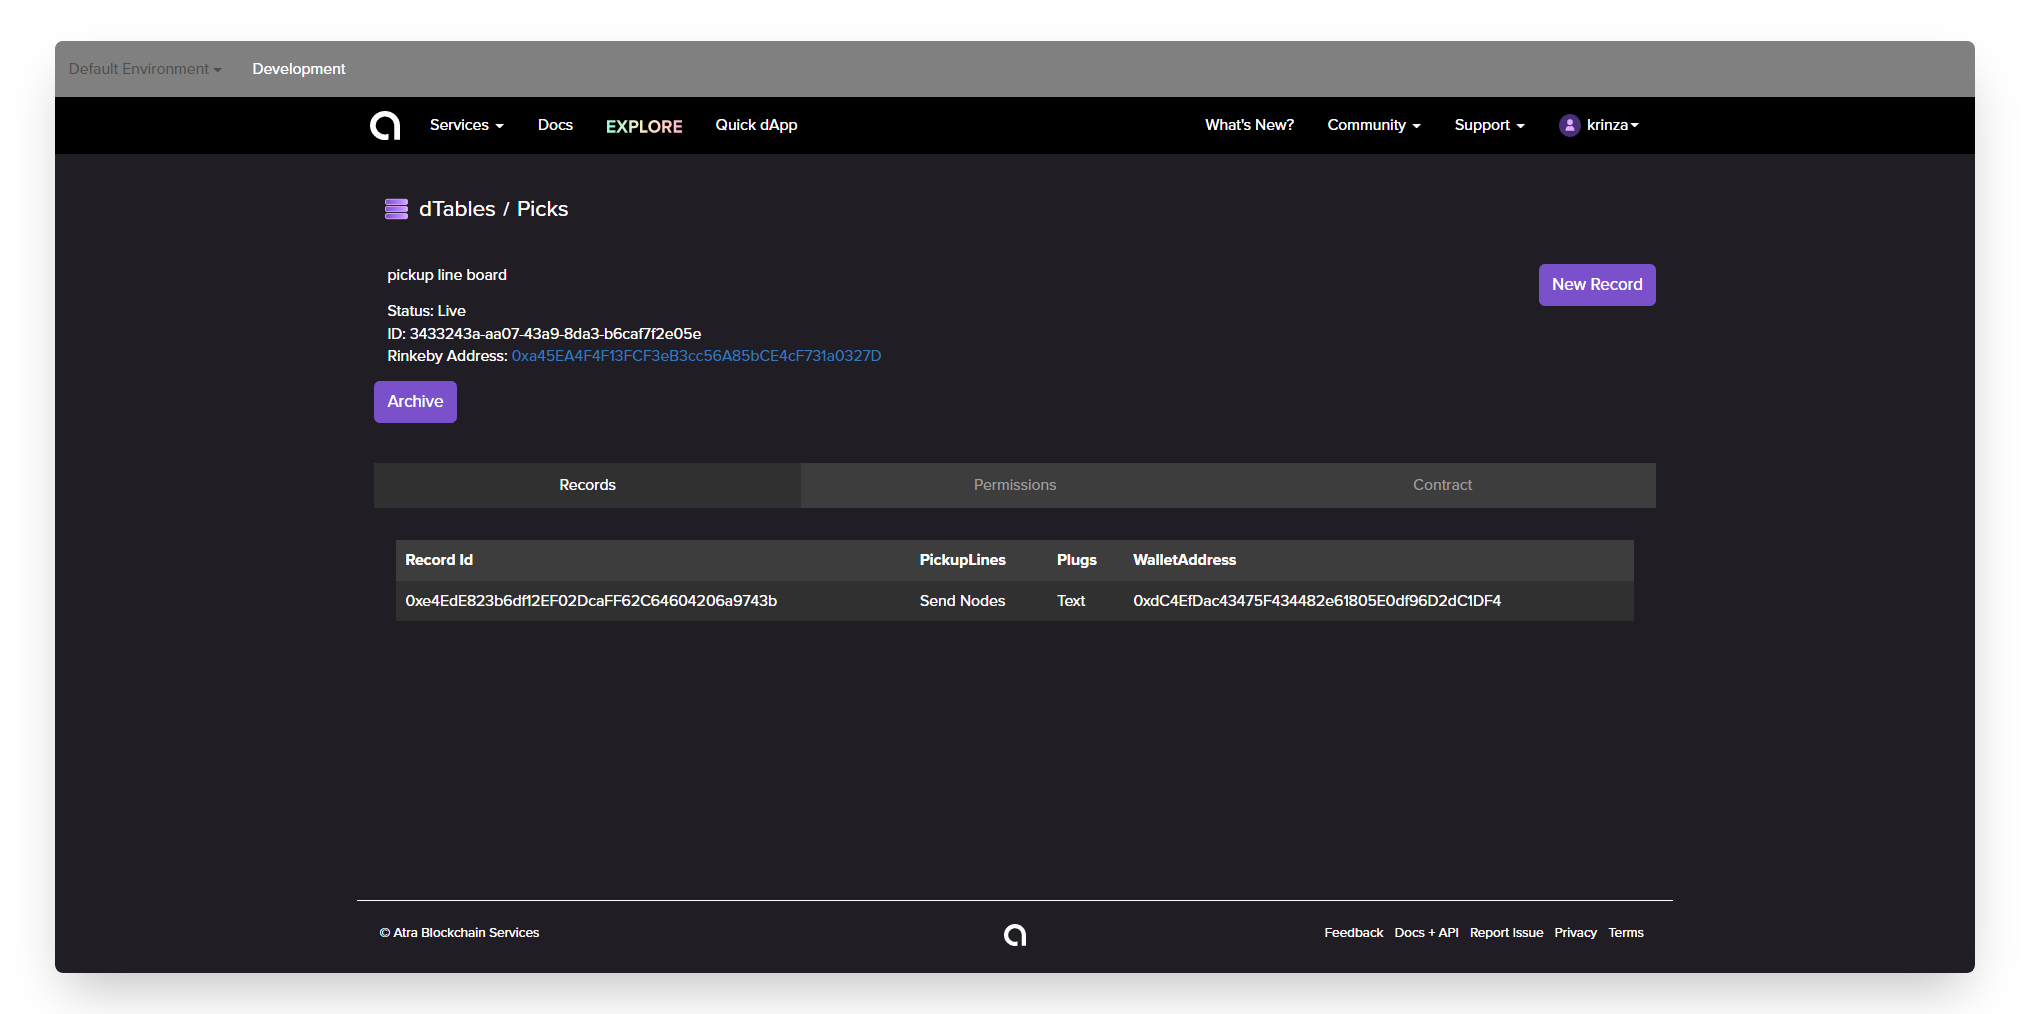
Task: Open the Rinkeby address link
Action: point(696,356)
